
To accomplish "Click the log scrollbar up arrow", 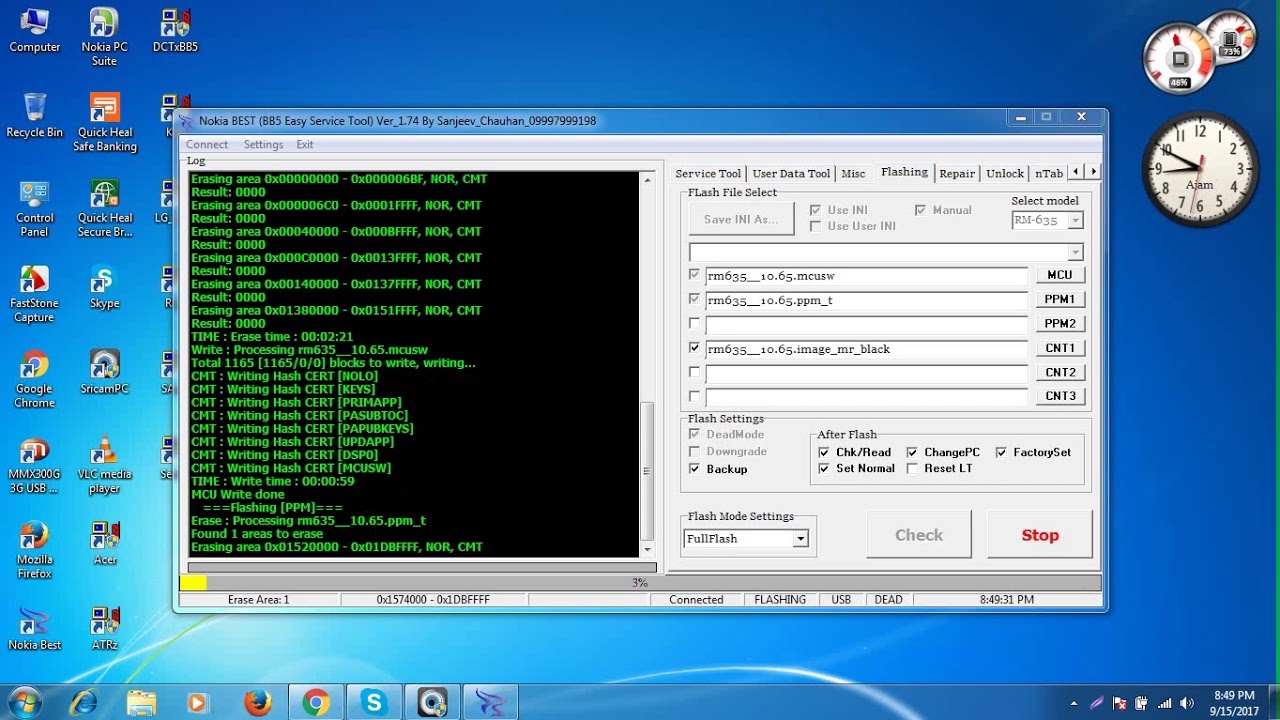I will (x=647, y=180).
